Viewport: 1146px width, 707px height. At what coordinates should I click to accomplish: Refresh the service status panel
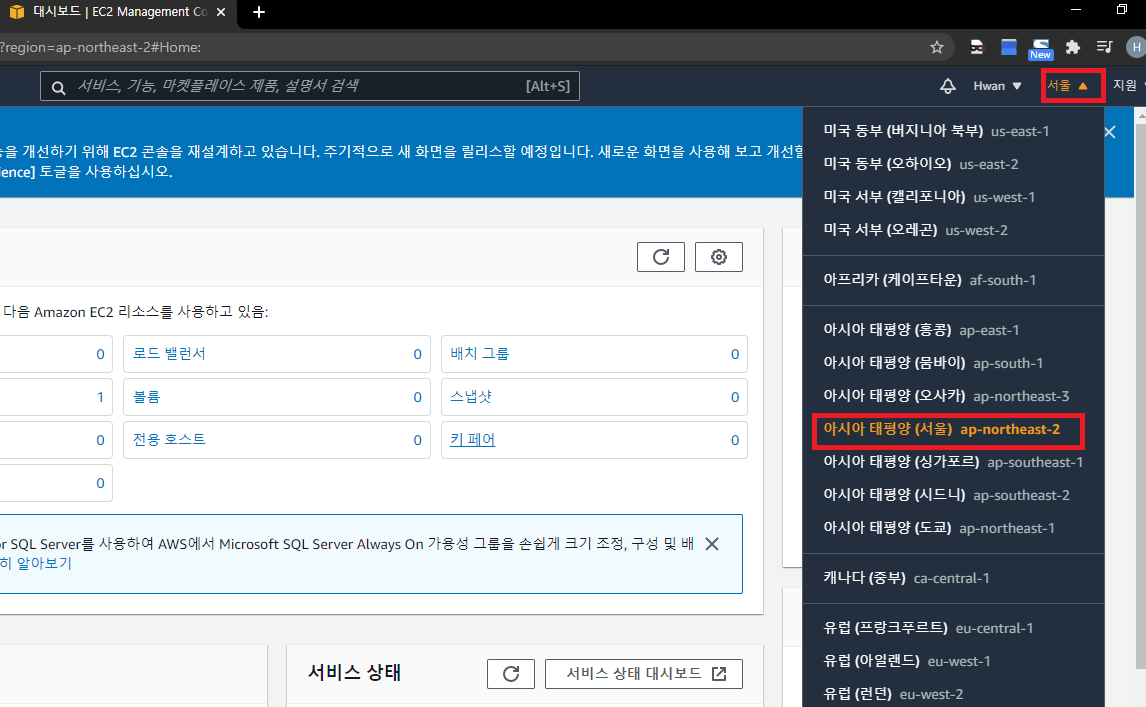[x=511, y=673]
